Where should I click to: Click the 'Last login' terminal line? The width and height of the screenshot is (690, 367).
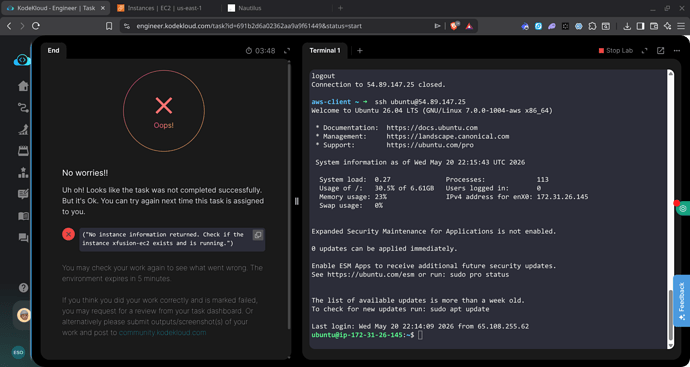(x=420, y=327)
